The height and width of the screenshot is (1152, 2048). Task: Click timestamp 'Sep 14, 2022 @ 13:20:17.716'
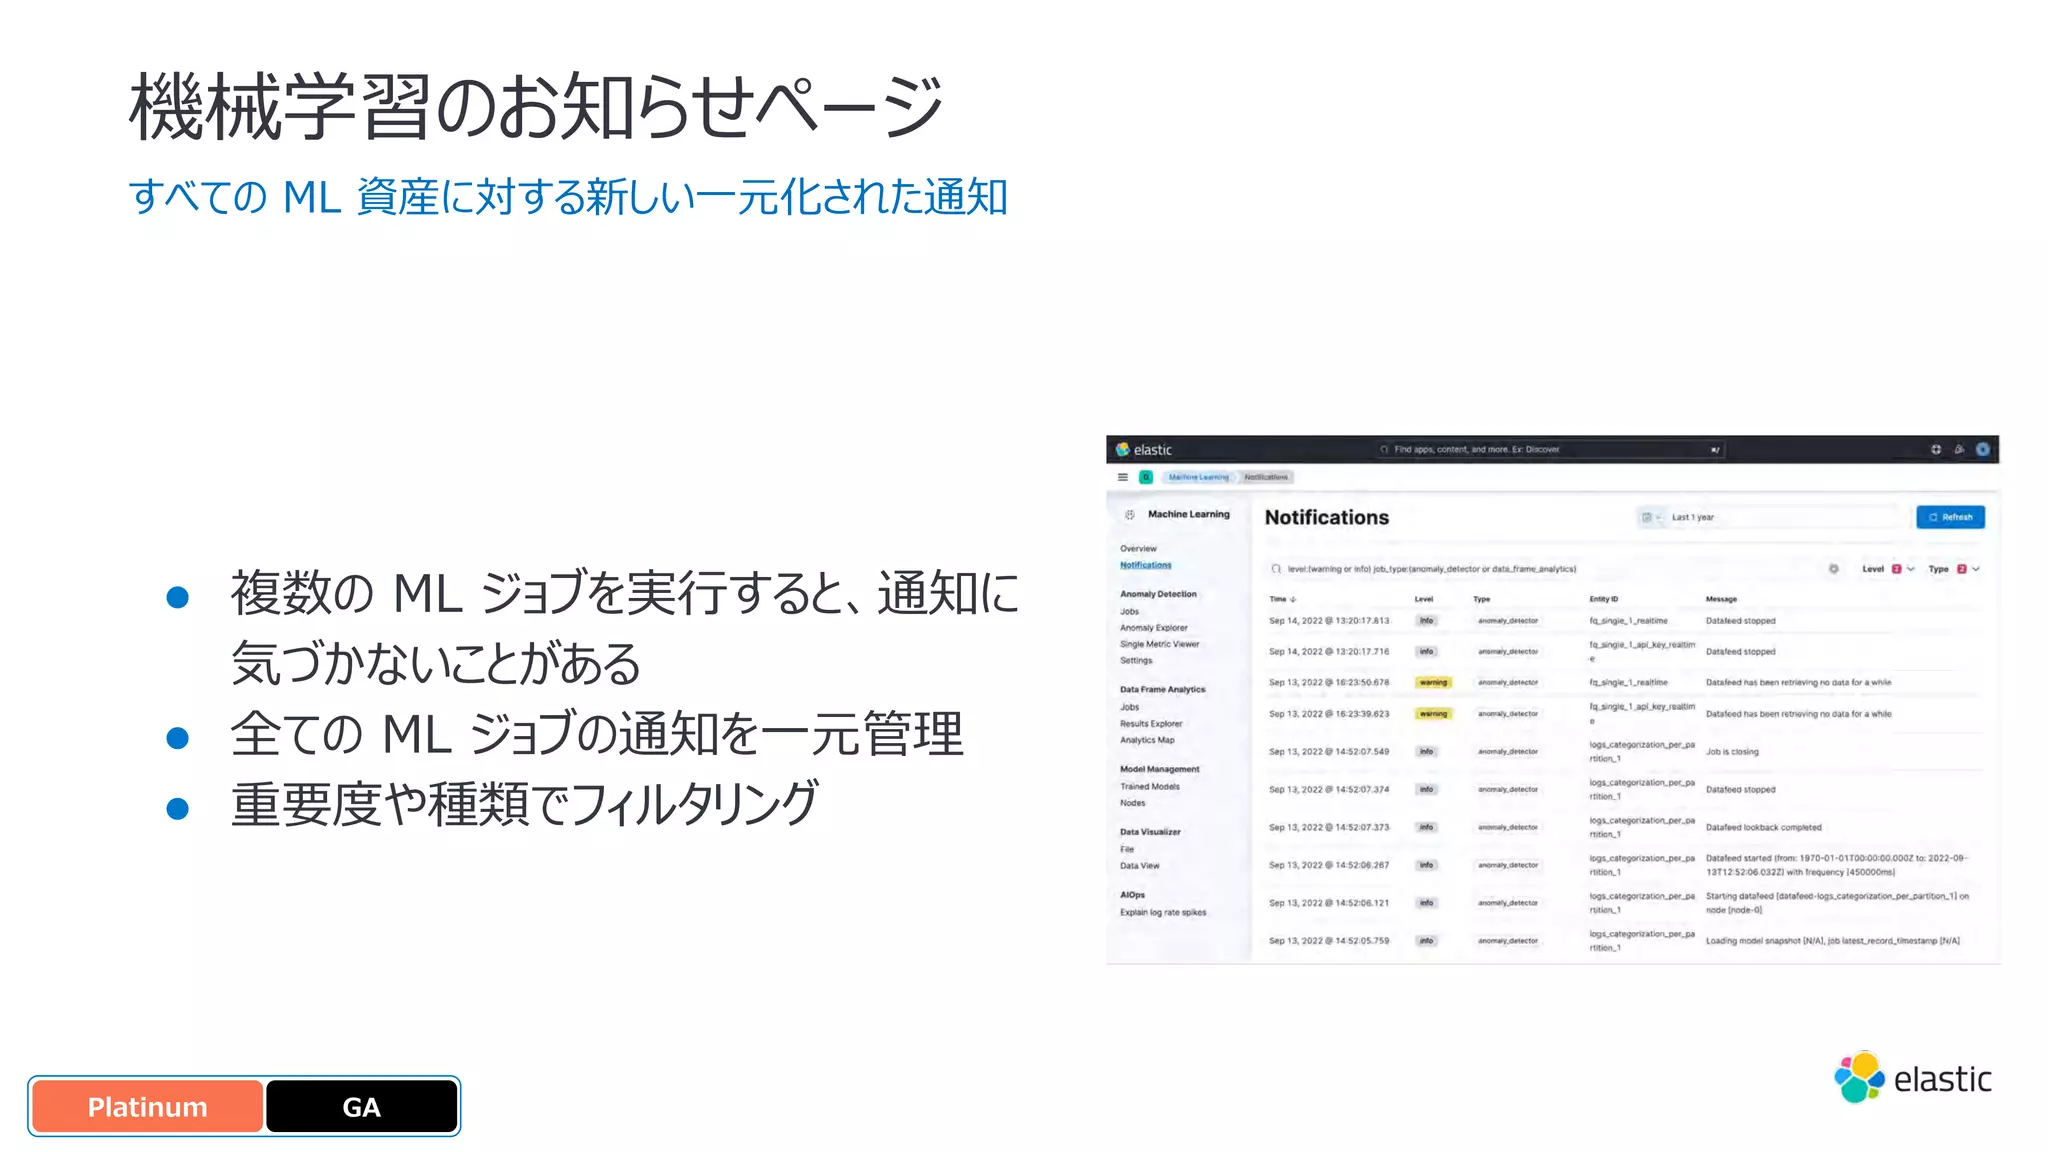pos(1329,652)
